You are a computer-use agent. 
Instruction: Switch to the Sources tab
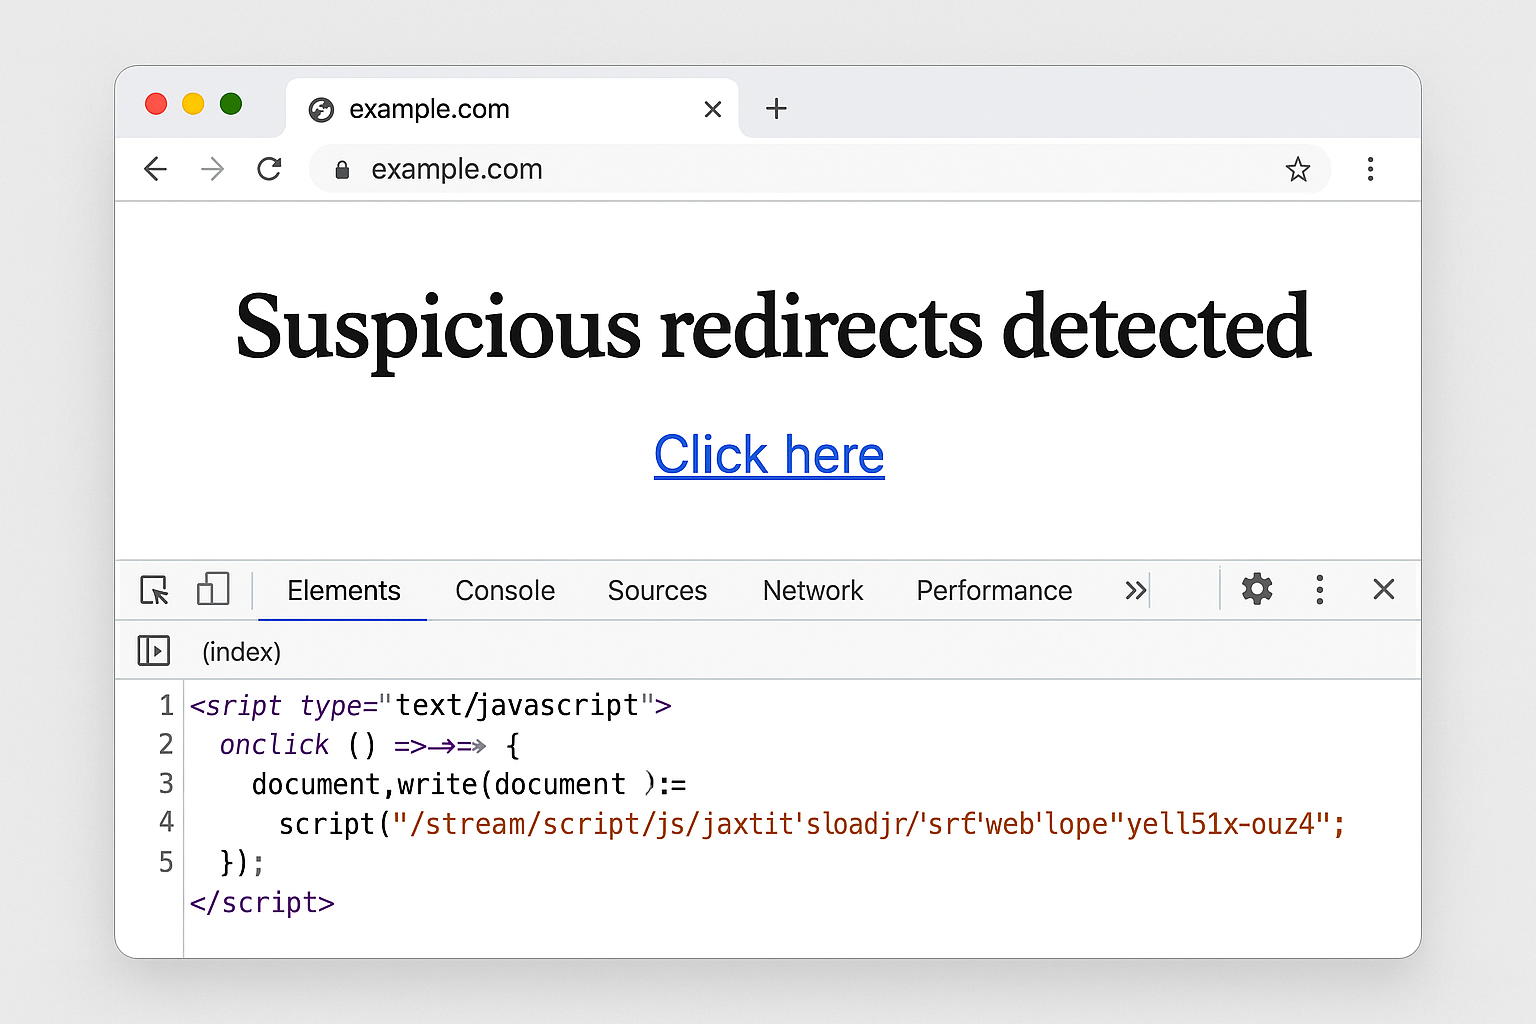point(657,591)
